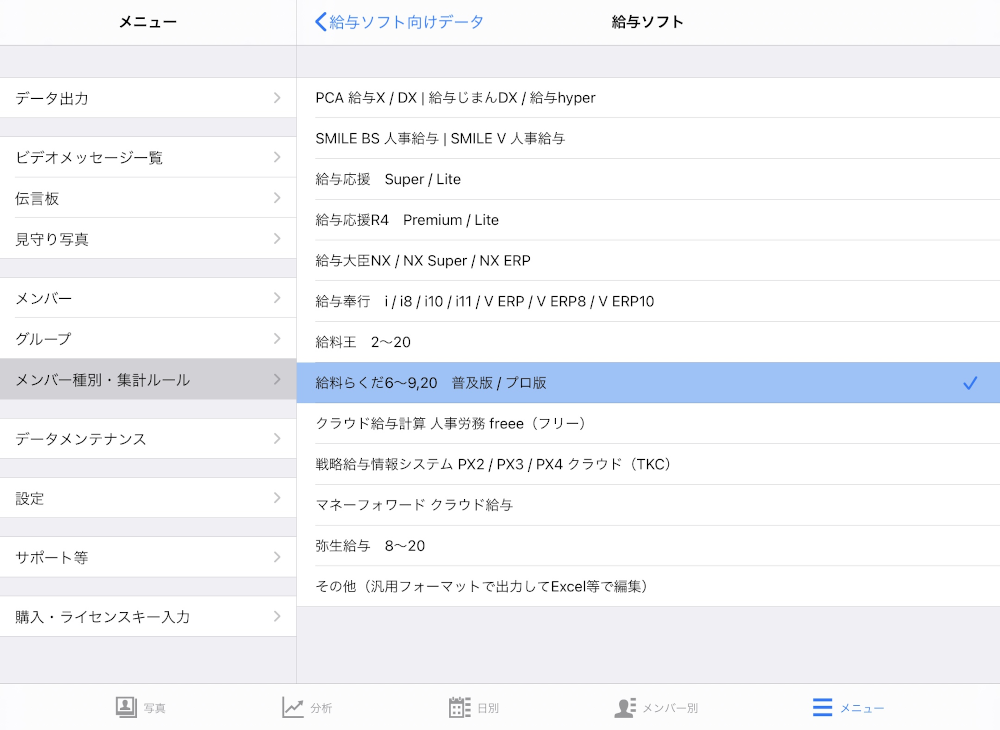
Task: Open メンバー種別・集計ルール menu item
Action: [148, 379]
